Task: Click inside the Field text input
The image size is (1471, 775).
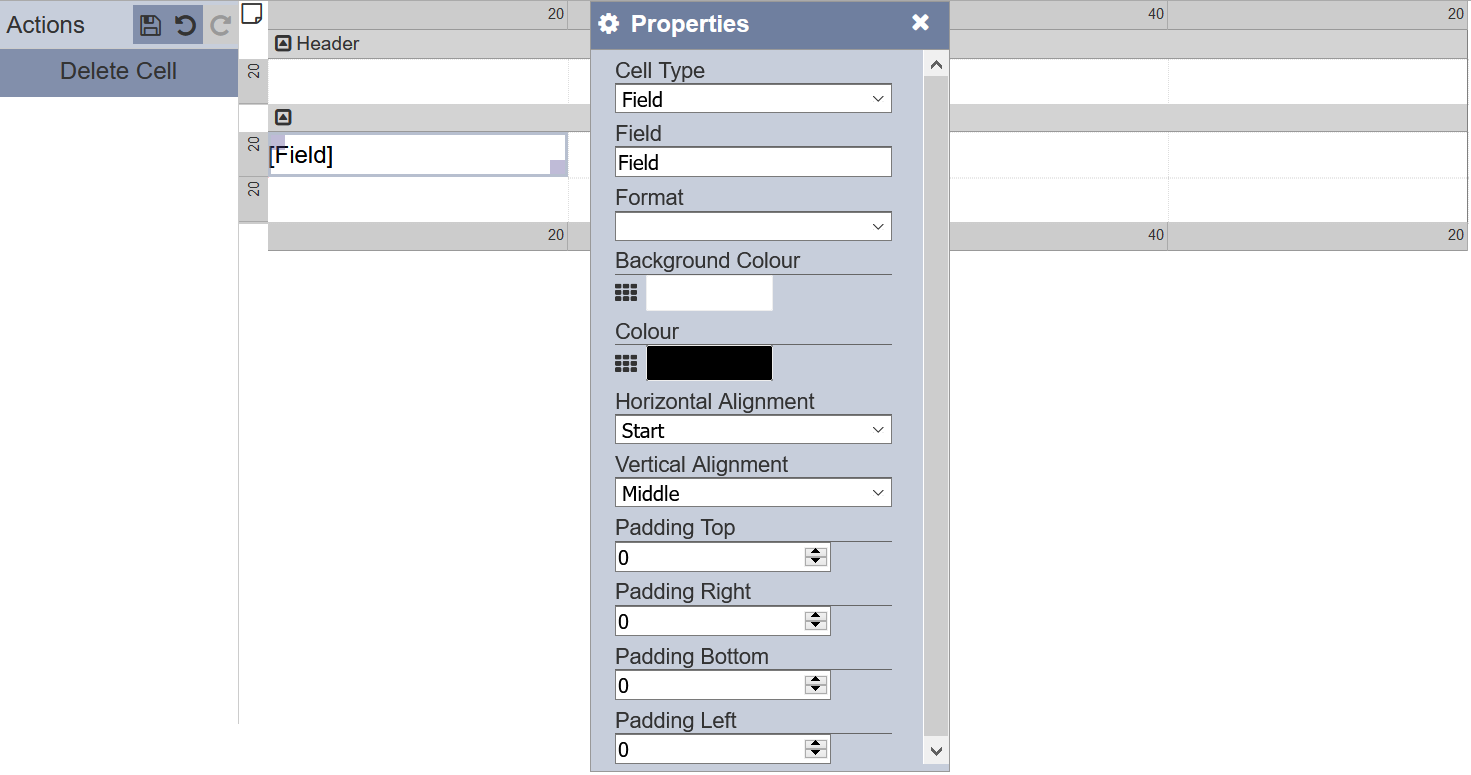Action: click(752, 161)
